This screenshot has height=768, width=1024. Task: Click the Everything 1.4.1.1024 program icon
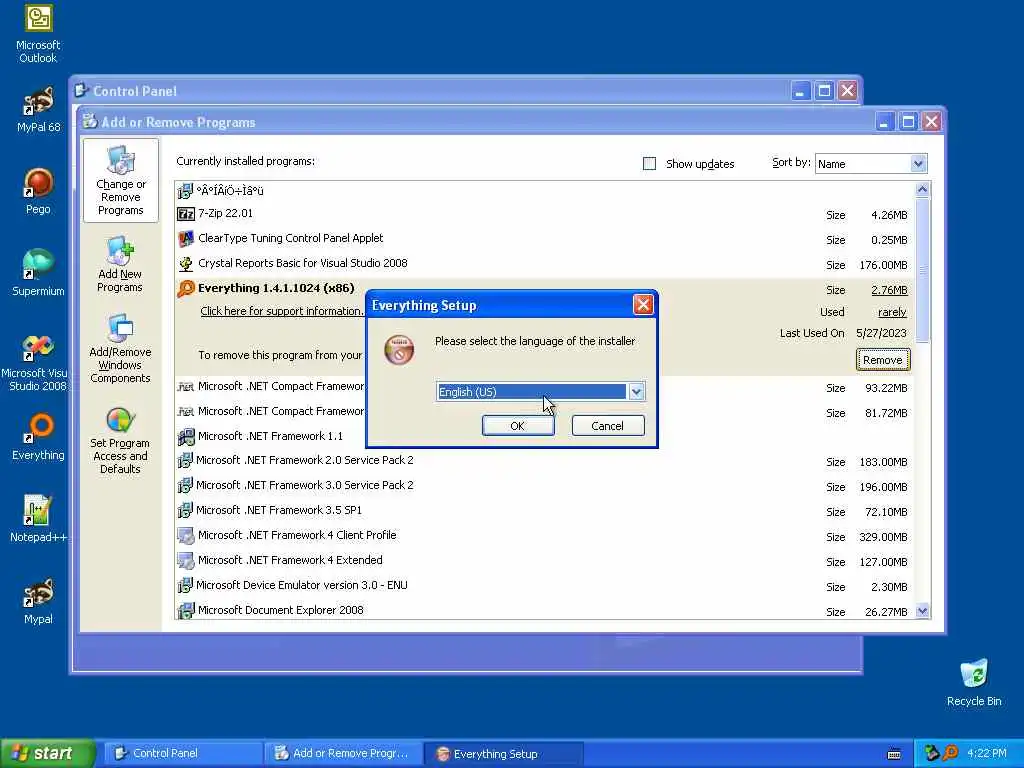click(186, 288)
